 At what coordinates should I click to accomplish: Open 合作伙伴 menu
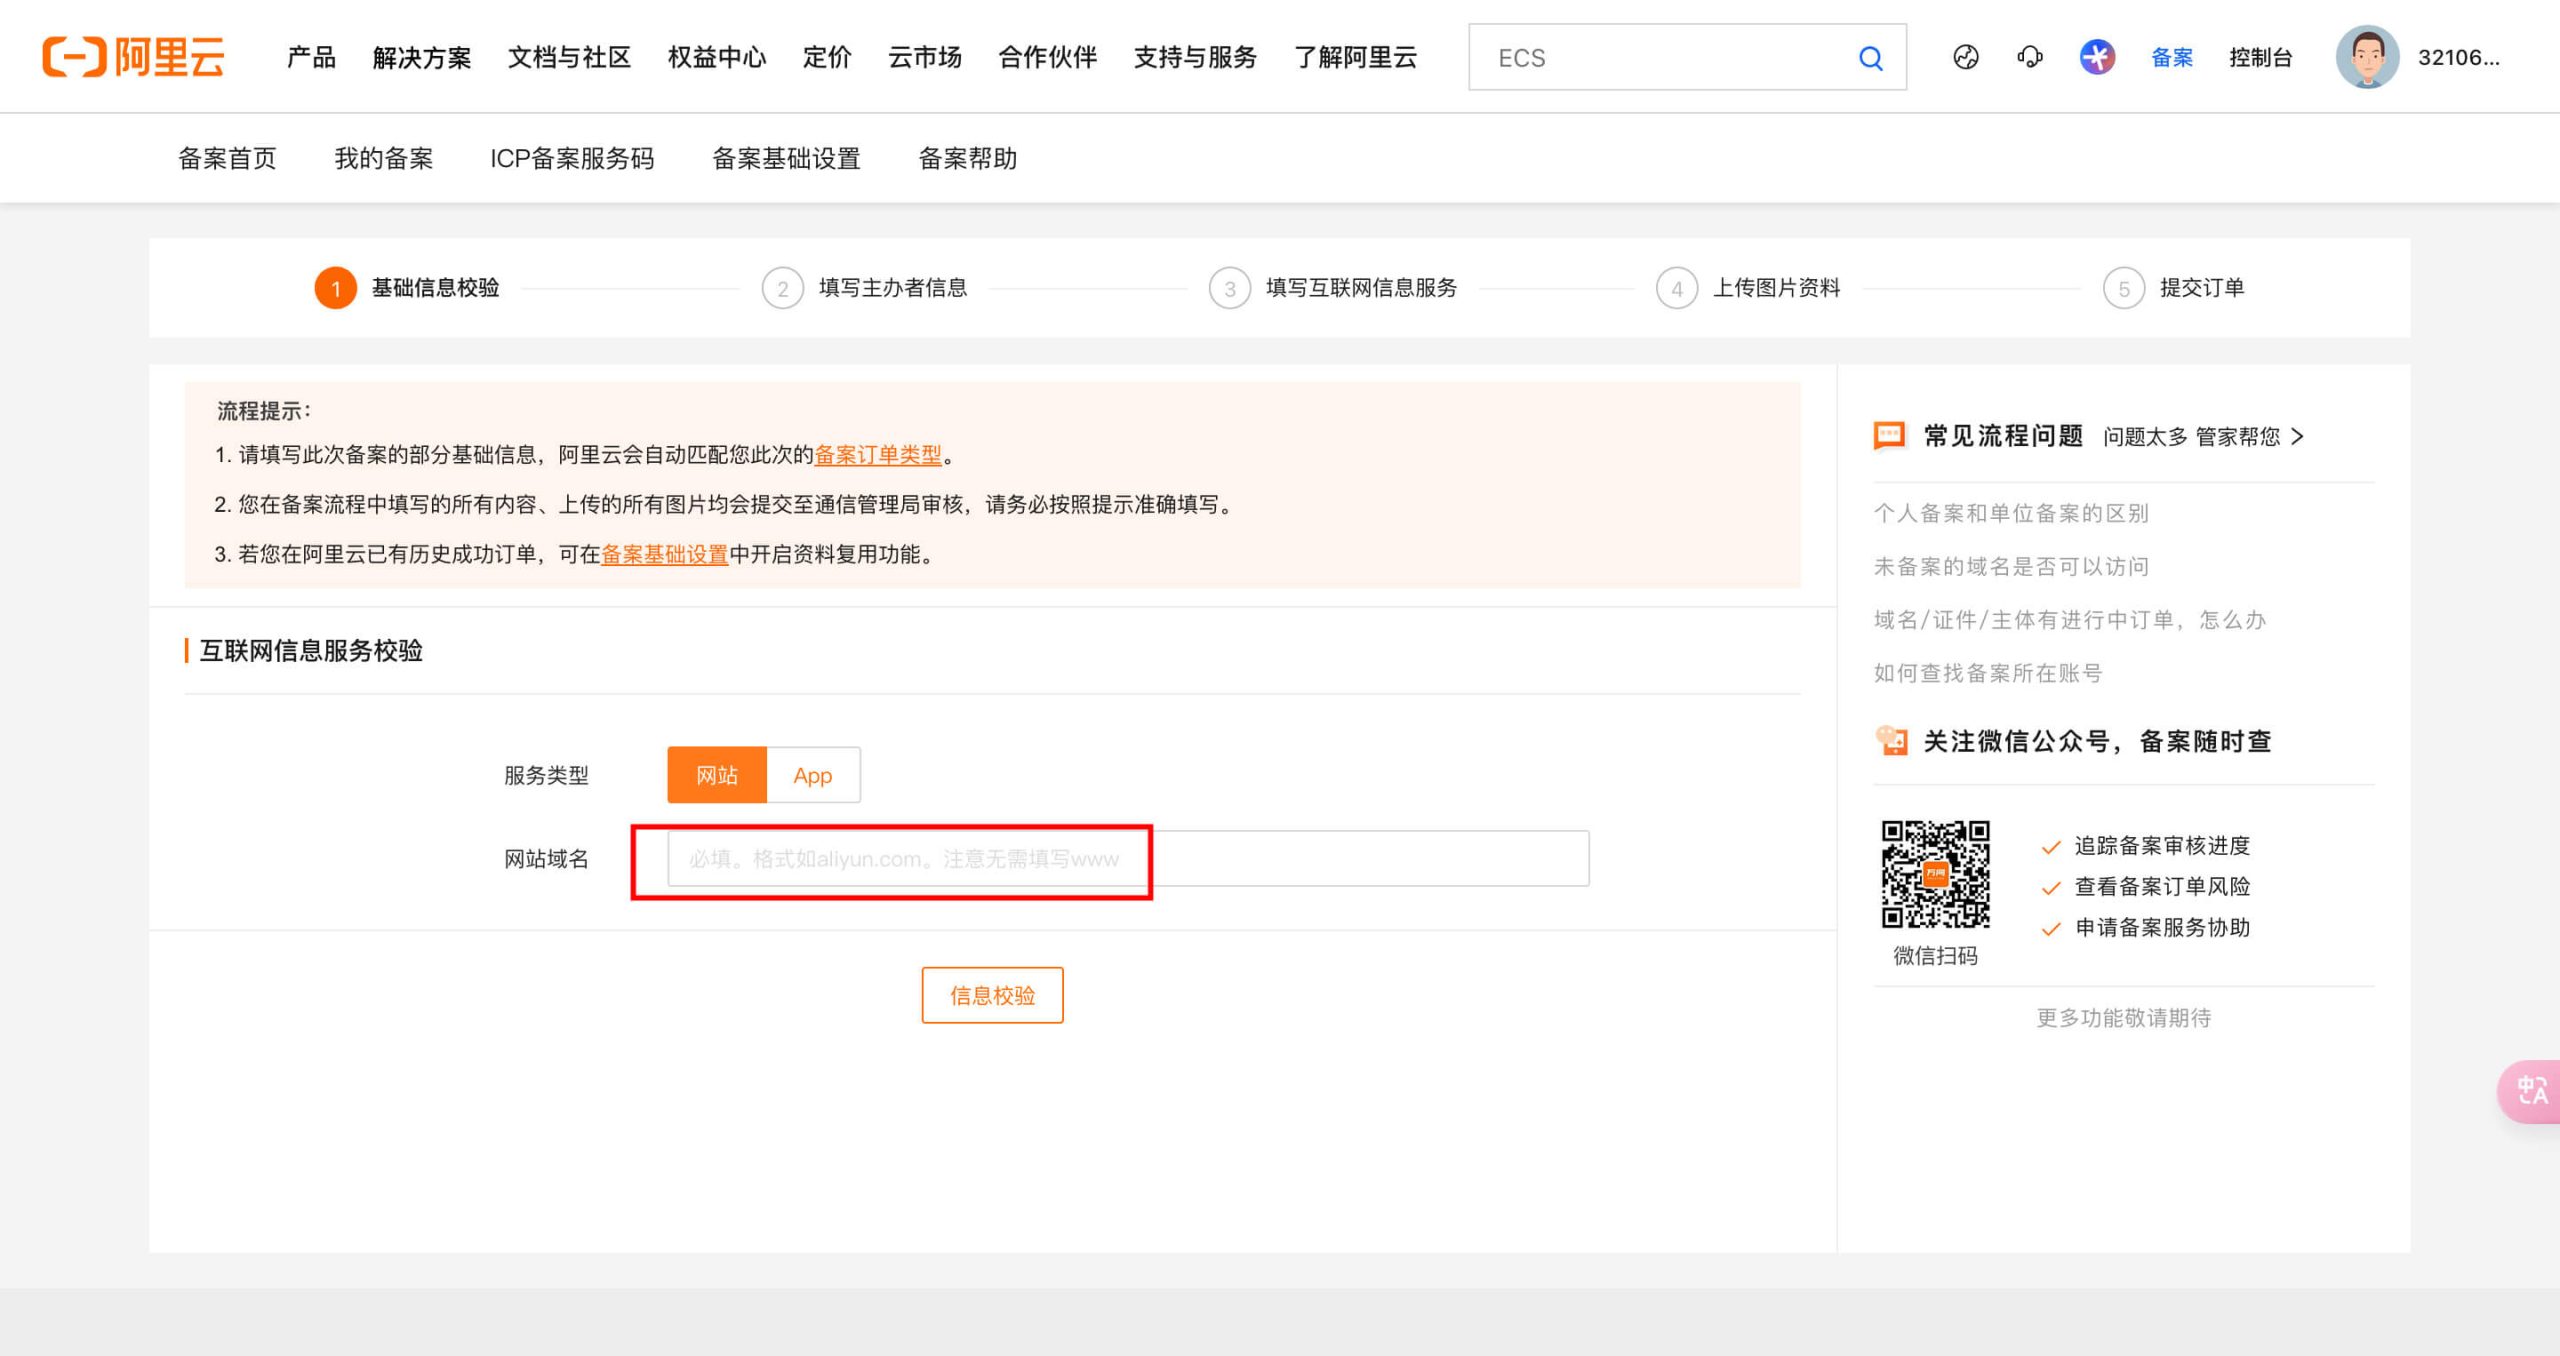[1048, 57]
